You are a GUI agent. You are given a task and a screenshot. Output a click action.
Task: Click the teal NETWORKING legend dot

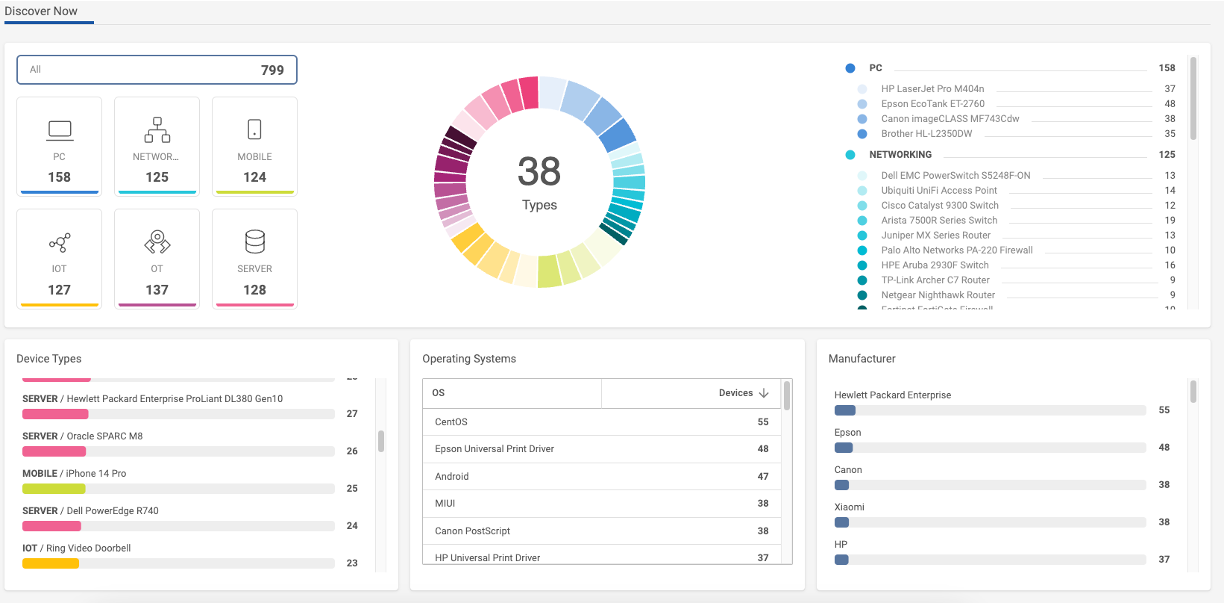tap(850, 155)
